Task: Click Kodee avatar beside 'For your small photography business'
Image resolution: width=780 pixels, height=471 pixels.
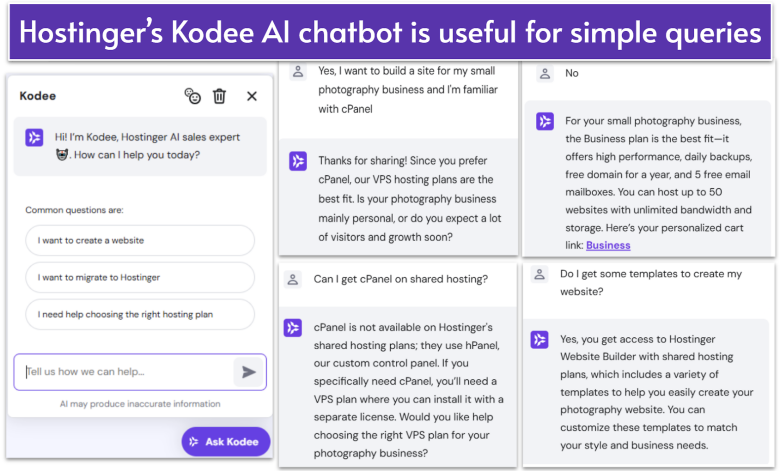Action: point(545,121)
